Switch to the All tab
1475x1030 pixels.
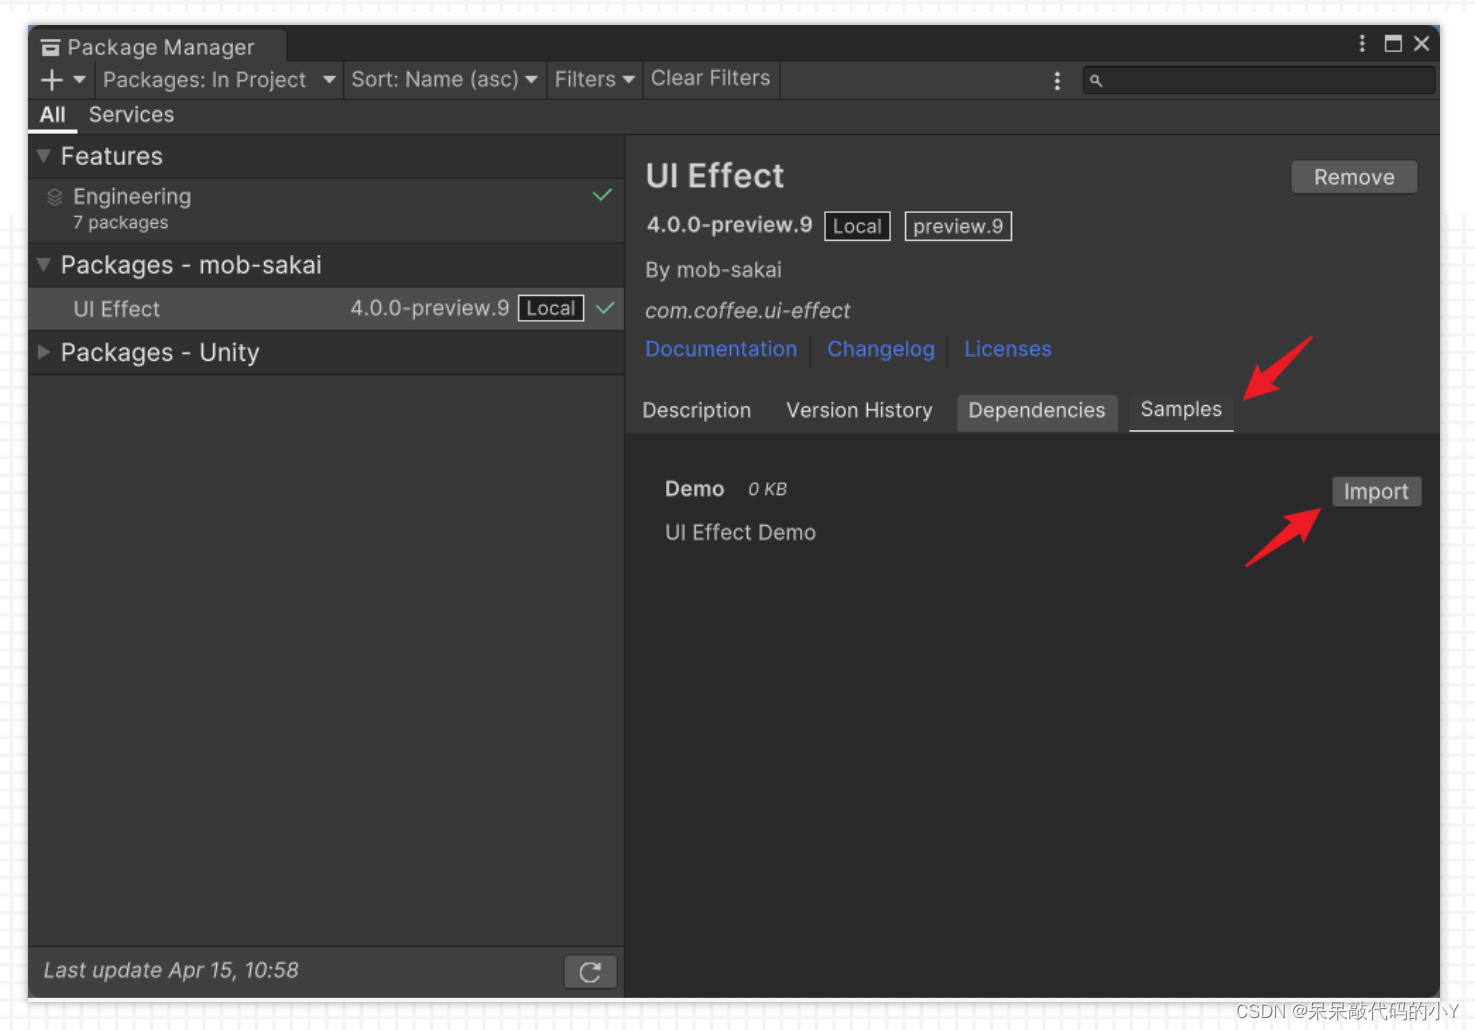coord(53,115)
